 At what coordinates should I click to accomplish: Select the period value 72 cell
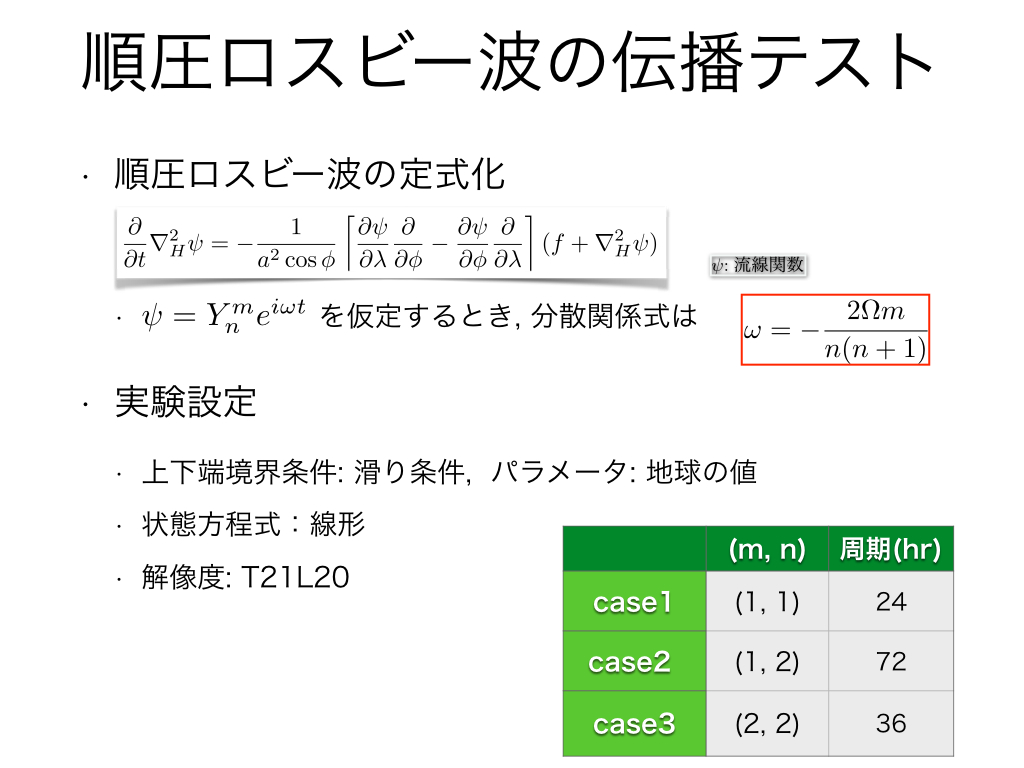[891, 662]
